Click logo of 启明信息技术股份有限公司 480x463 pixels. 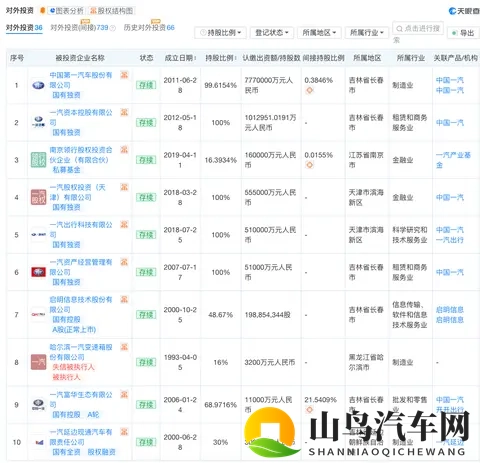tap(38, 315)
